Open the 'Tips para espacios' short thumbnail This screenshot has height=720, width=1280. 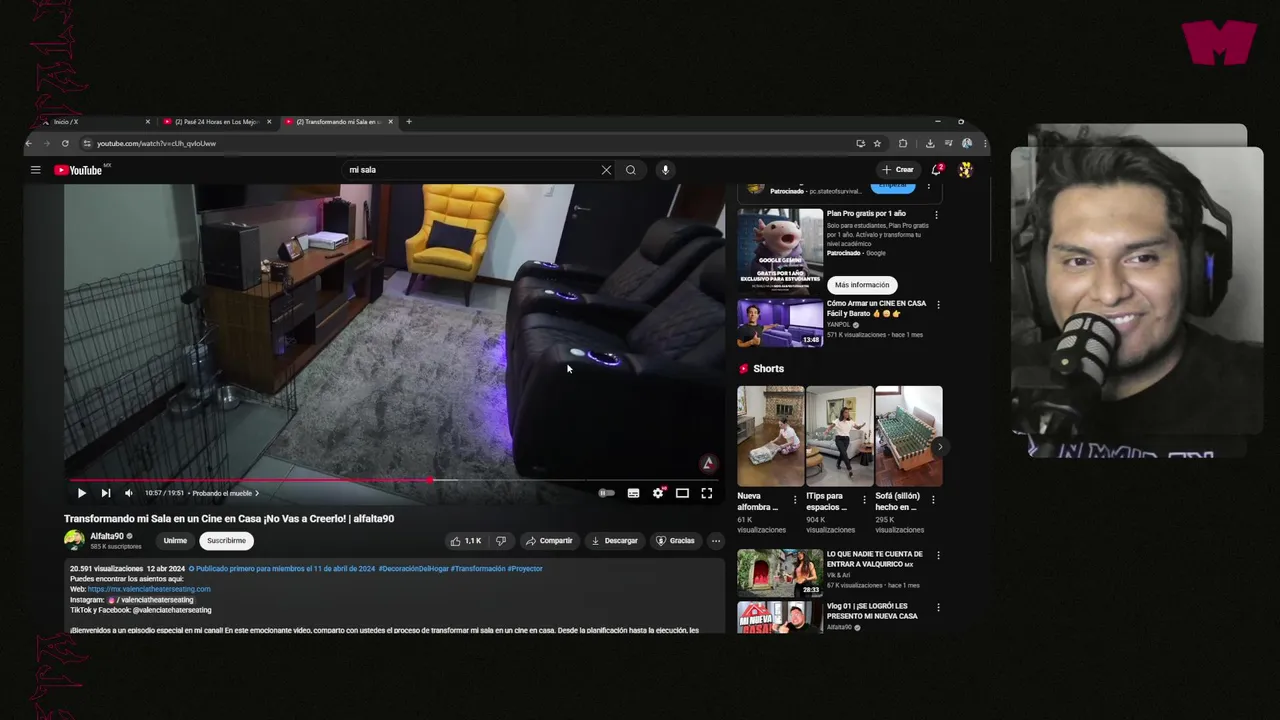click(839, 436)
